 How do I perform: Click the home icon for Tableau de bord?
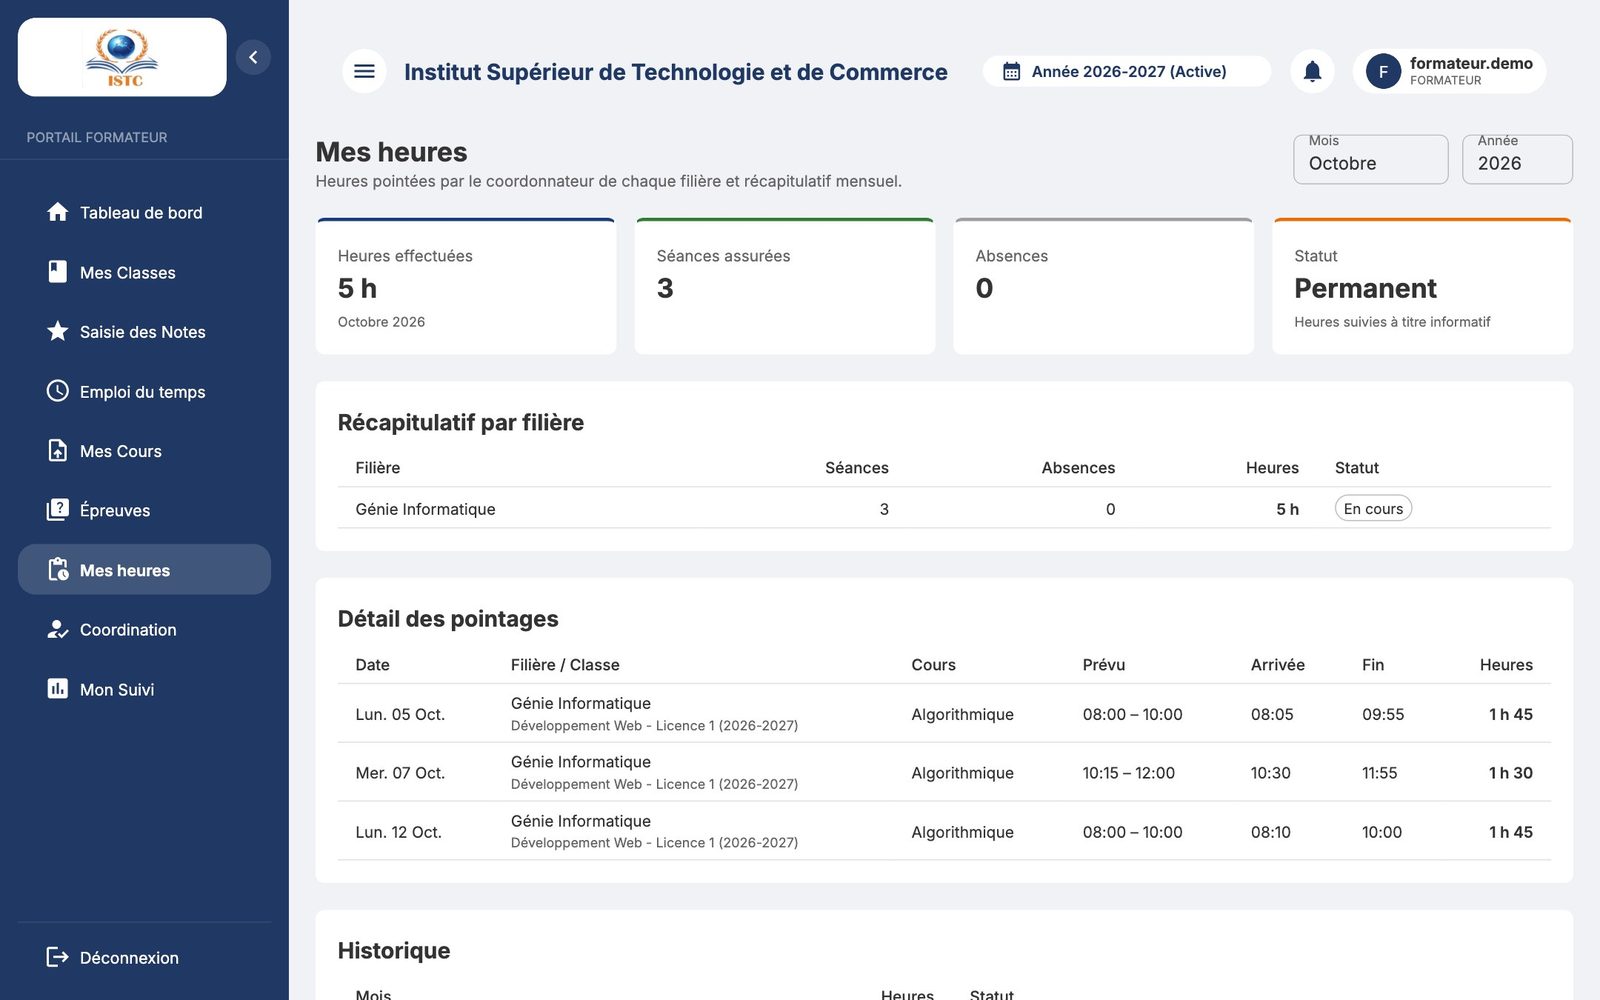58,212
